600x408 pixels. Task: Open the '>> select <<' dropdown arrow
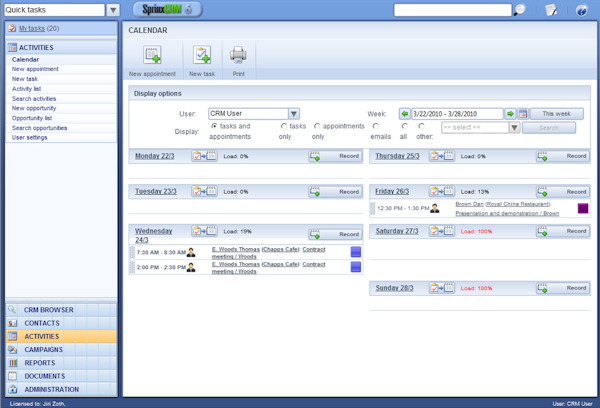coord(514,127)
